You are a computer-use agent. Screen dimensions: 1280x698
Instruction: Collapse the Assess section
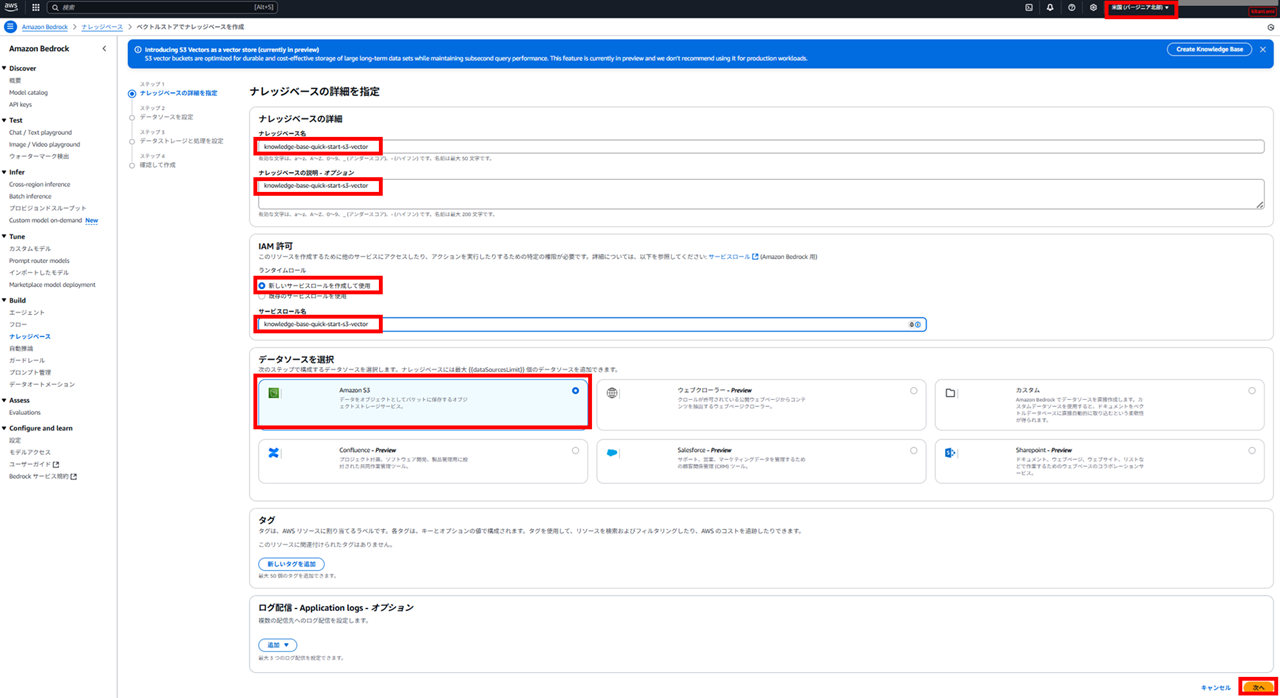pyautogui.click(x=4, y=400)
